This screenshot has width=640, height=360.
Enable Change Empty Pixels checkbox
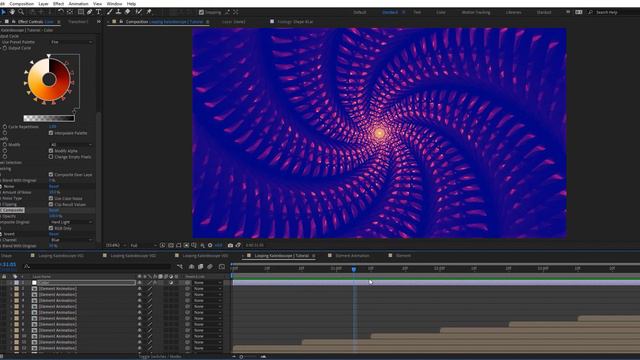[51, 157]
